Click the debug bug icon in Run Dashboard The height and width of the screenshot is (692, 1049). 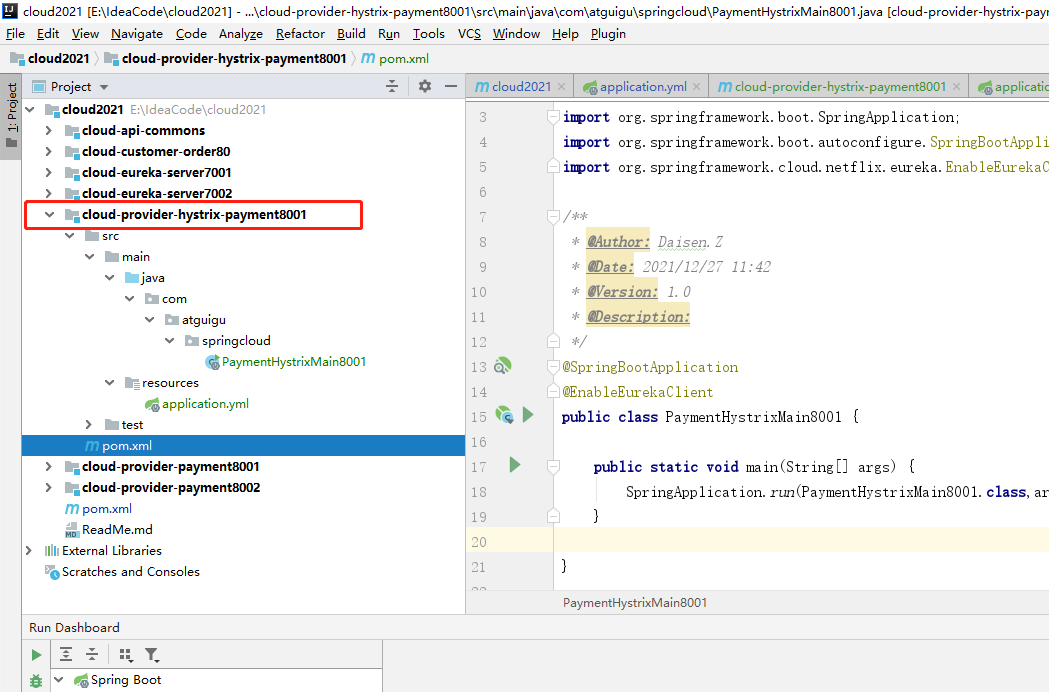pyautogui.click(x=36, y=681)
